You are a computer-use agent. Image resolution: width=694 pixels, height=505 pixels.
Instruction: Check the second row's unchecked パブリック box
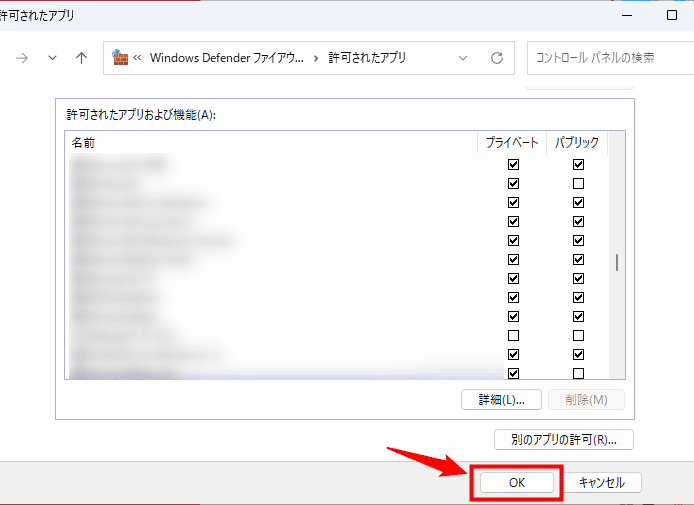[x=578, y=183]
